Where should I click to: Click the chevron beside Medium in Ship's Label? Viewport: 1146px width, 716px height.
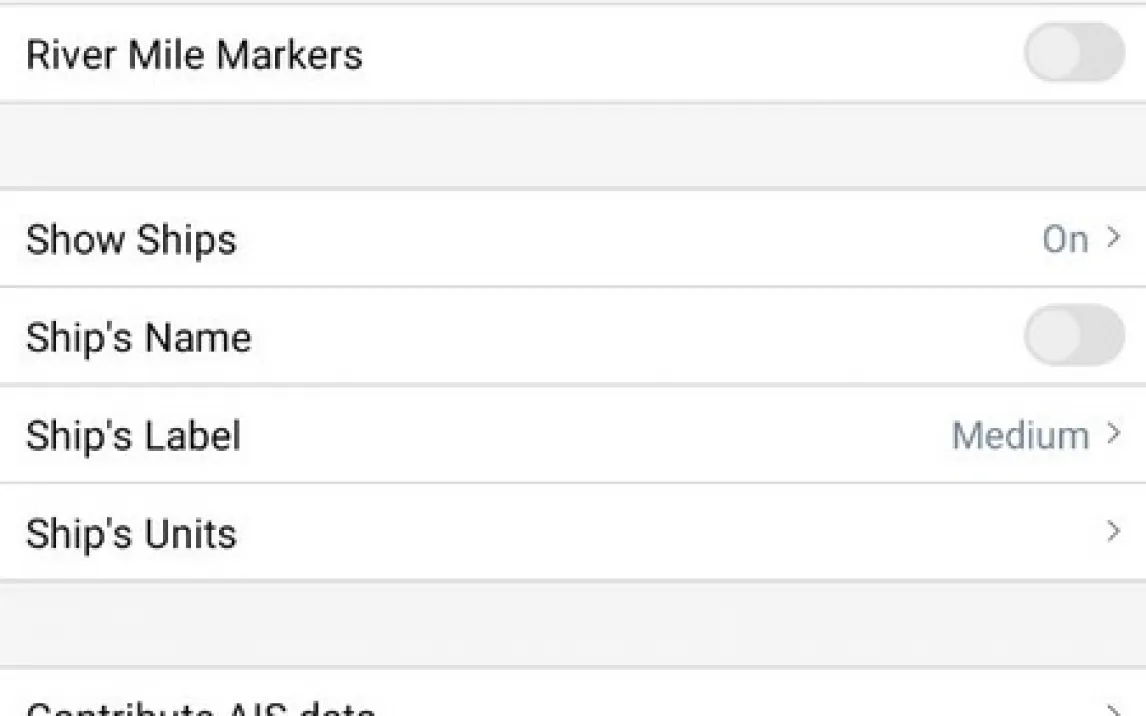1113,434
